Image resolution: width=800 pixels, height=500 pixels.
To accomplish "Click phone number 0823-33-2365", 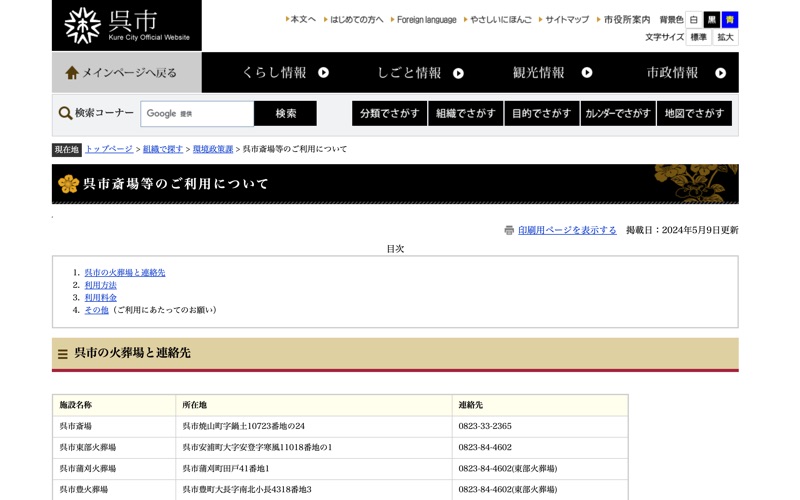I will click(x=485, y=426).
